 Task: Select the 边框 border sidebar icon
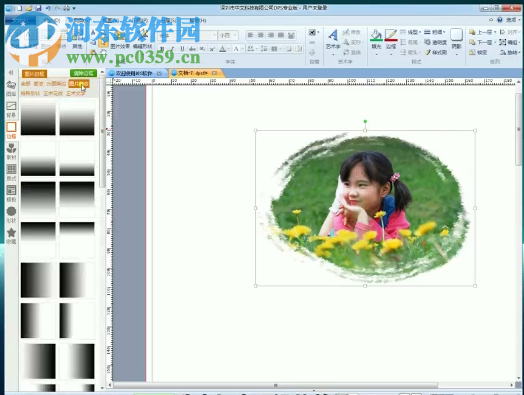(x=11, y=130)
